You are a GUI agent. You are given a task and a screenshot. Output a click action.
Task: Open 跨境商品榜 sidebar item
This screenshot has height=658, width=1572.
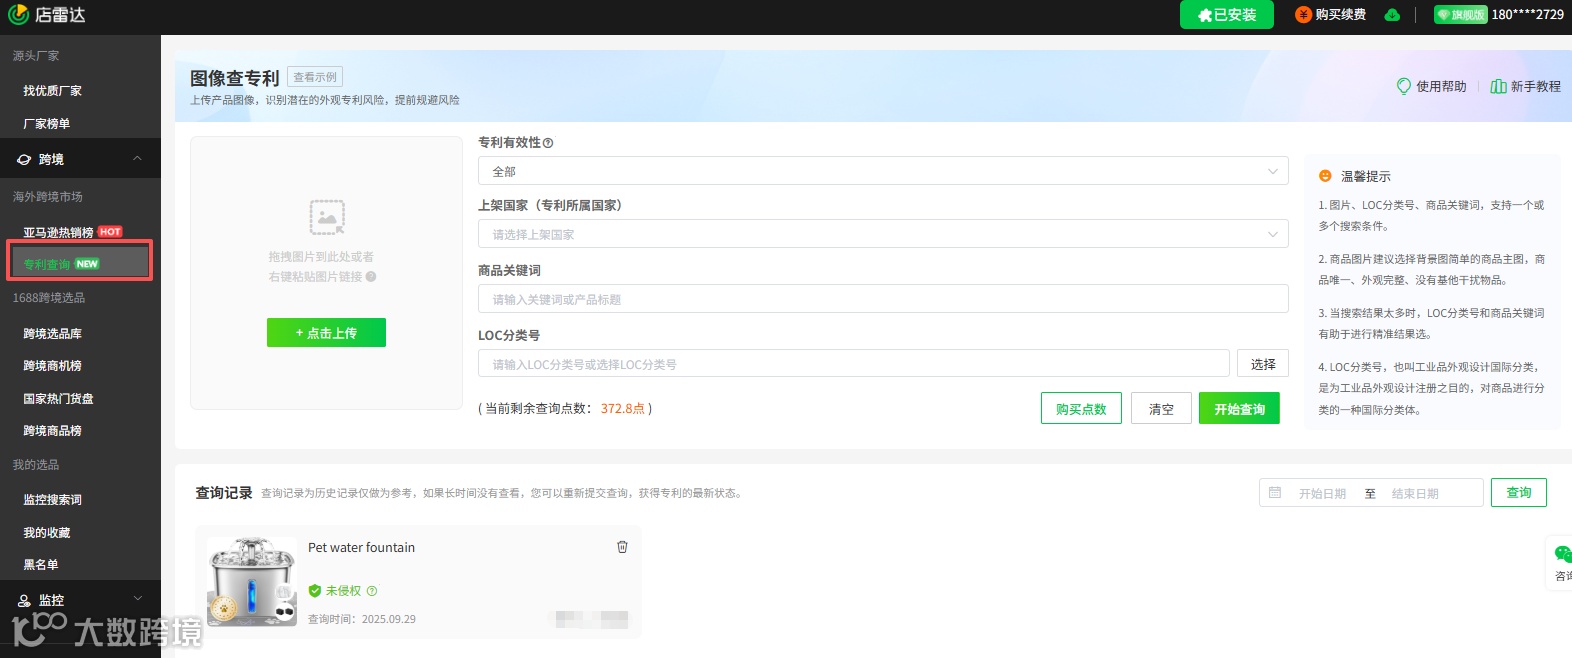coord(53,431)
